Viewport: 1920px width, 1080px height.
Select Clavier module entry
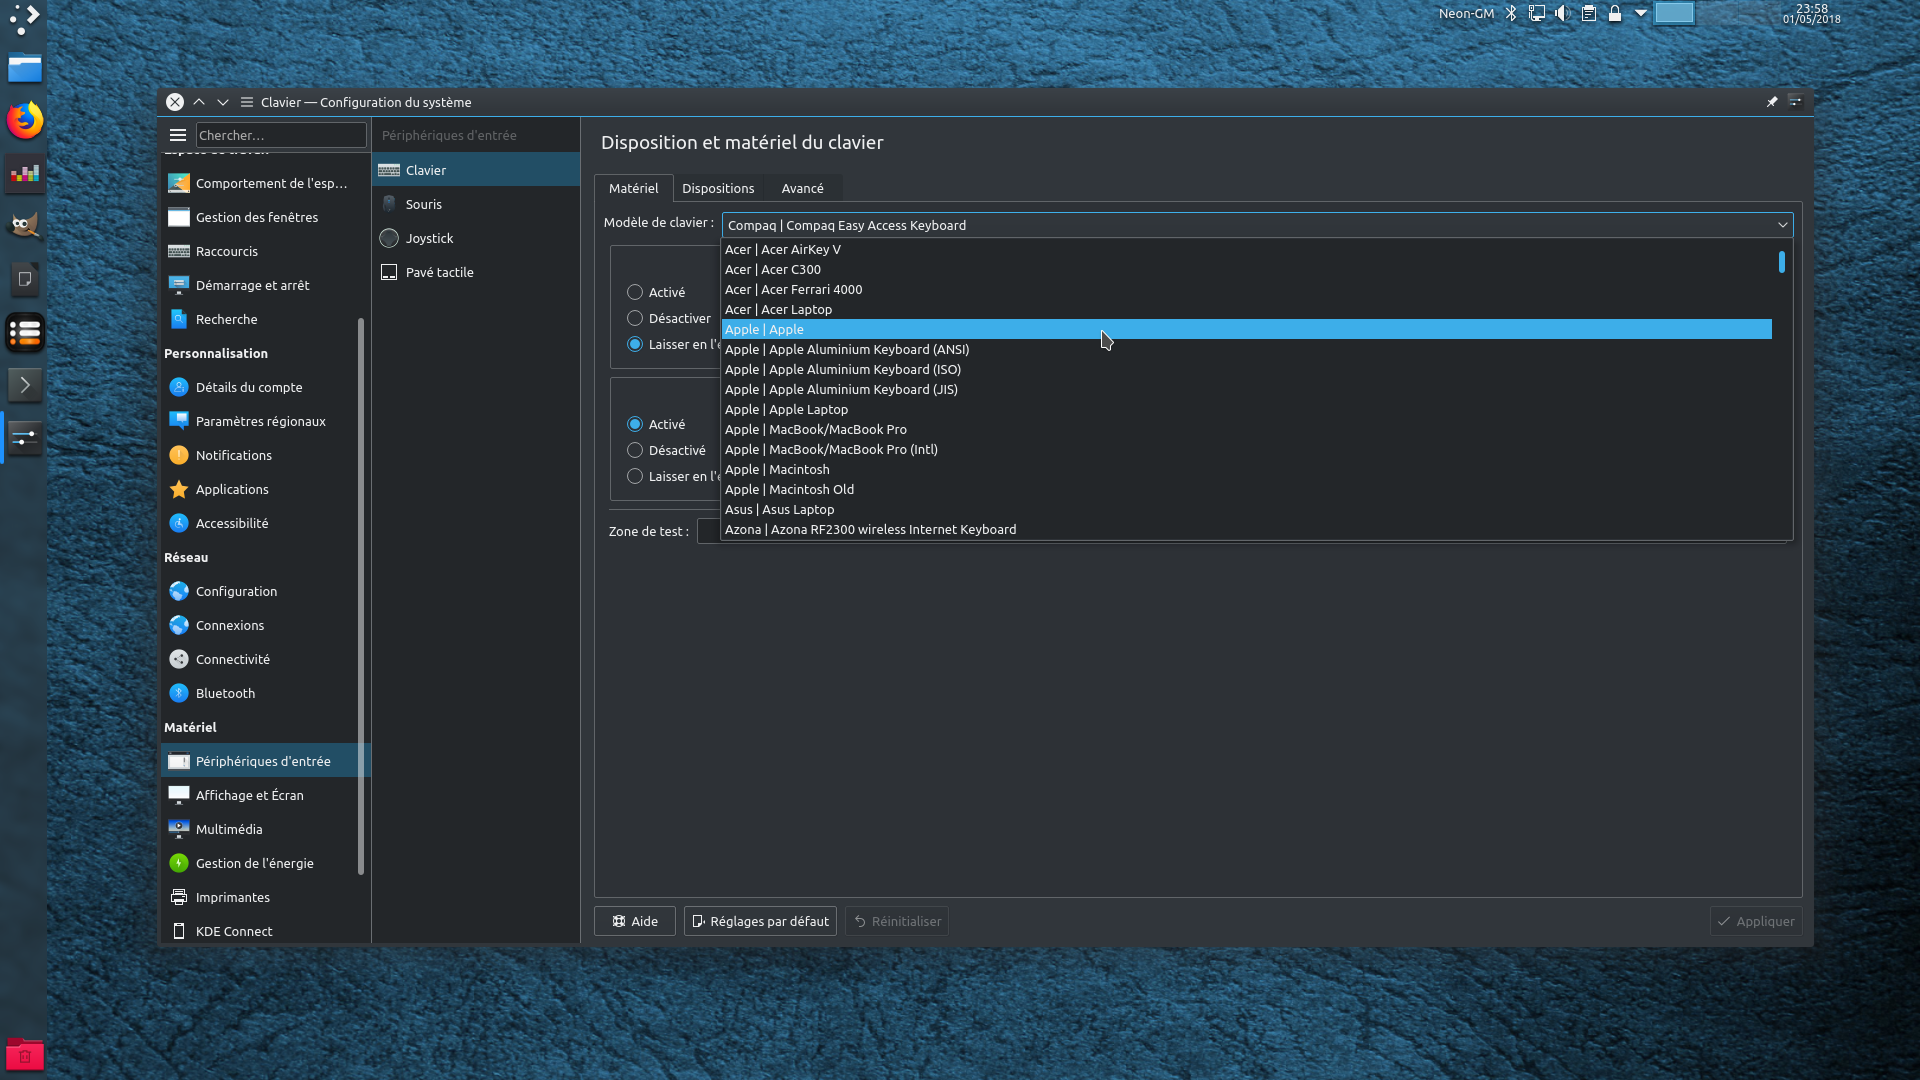pos(476,170)
